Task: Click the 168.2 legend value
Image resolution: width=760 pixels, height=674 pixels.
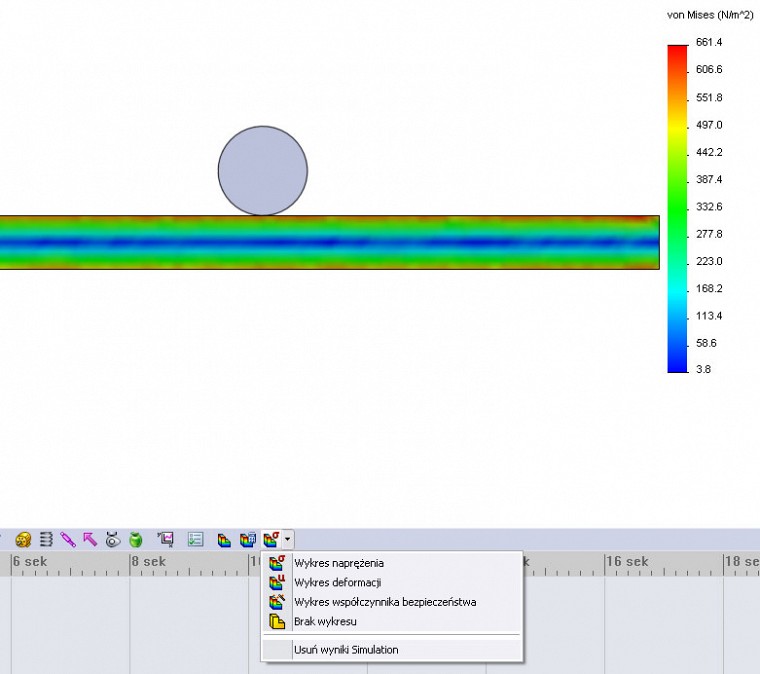Action: pyautogui.click(x=709, y=289)
